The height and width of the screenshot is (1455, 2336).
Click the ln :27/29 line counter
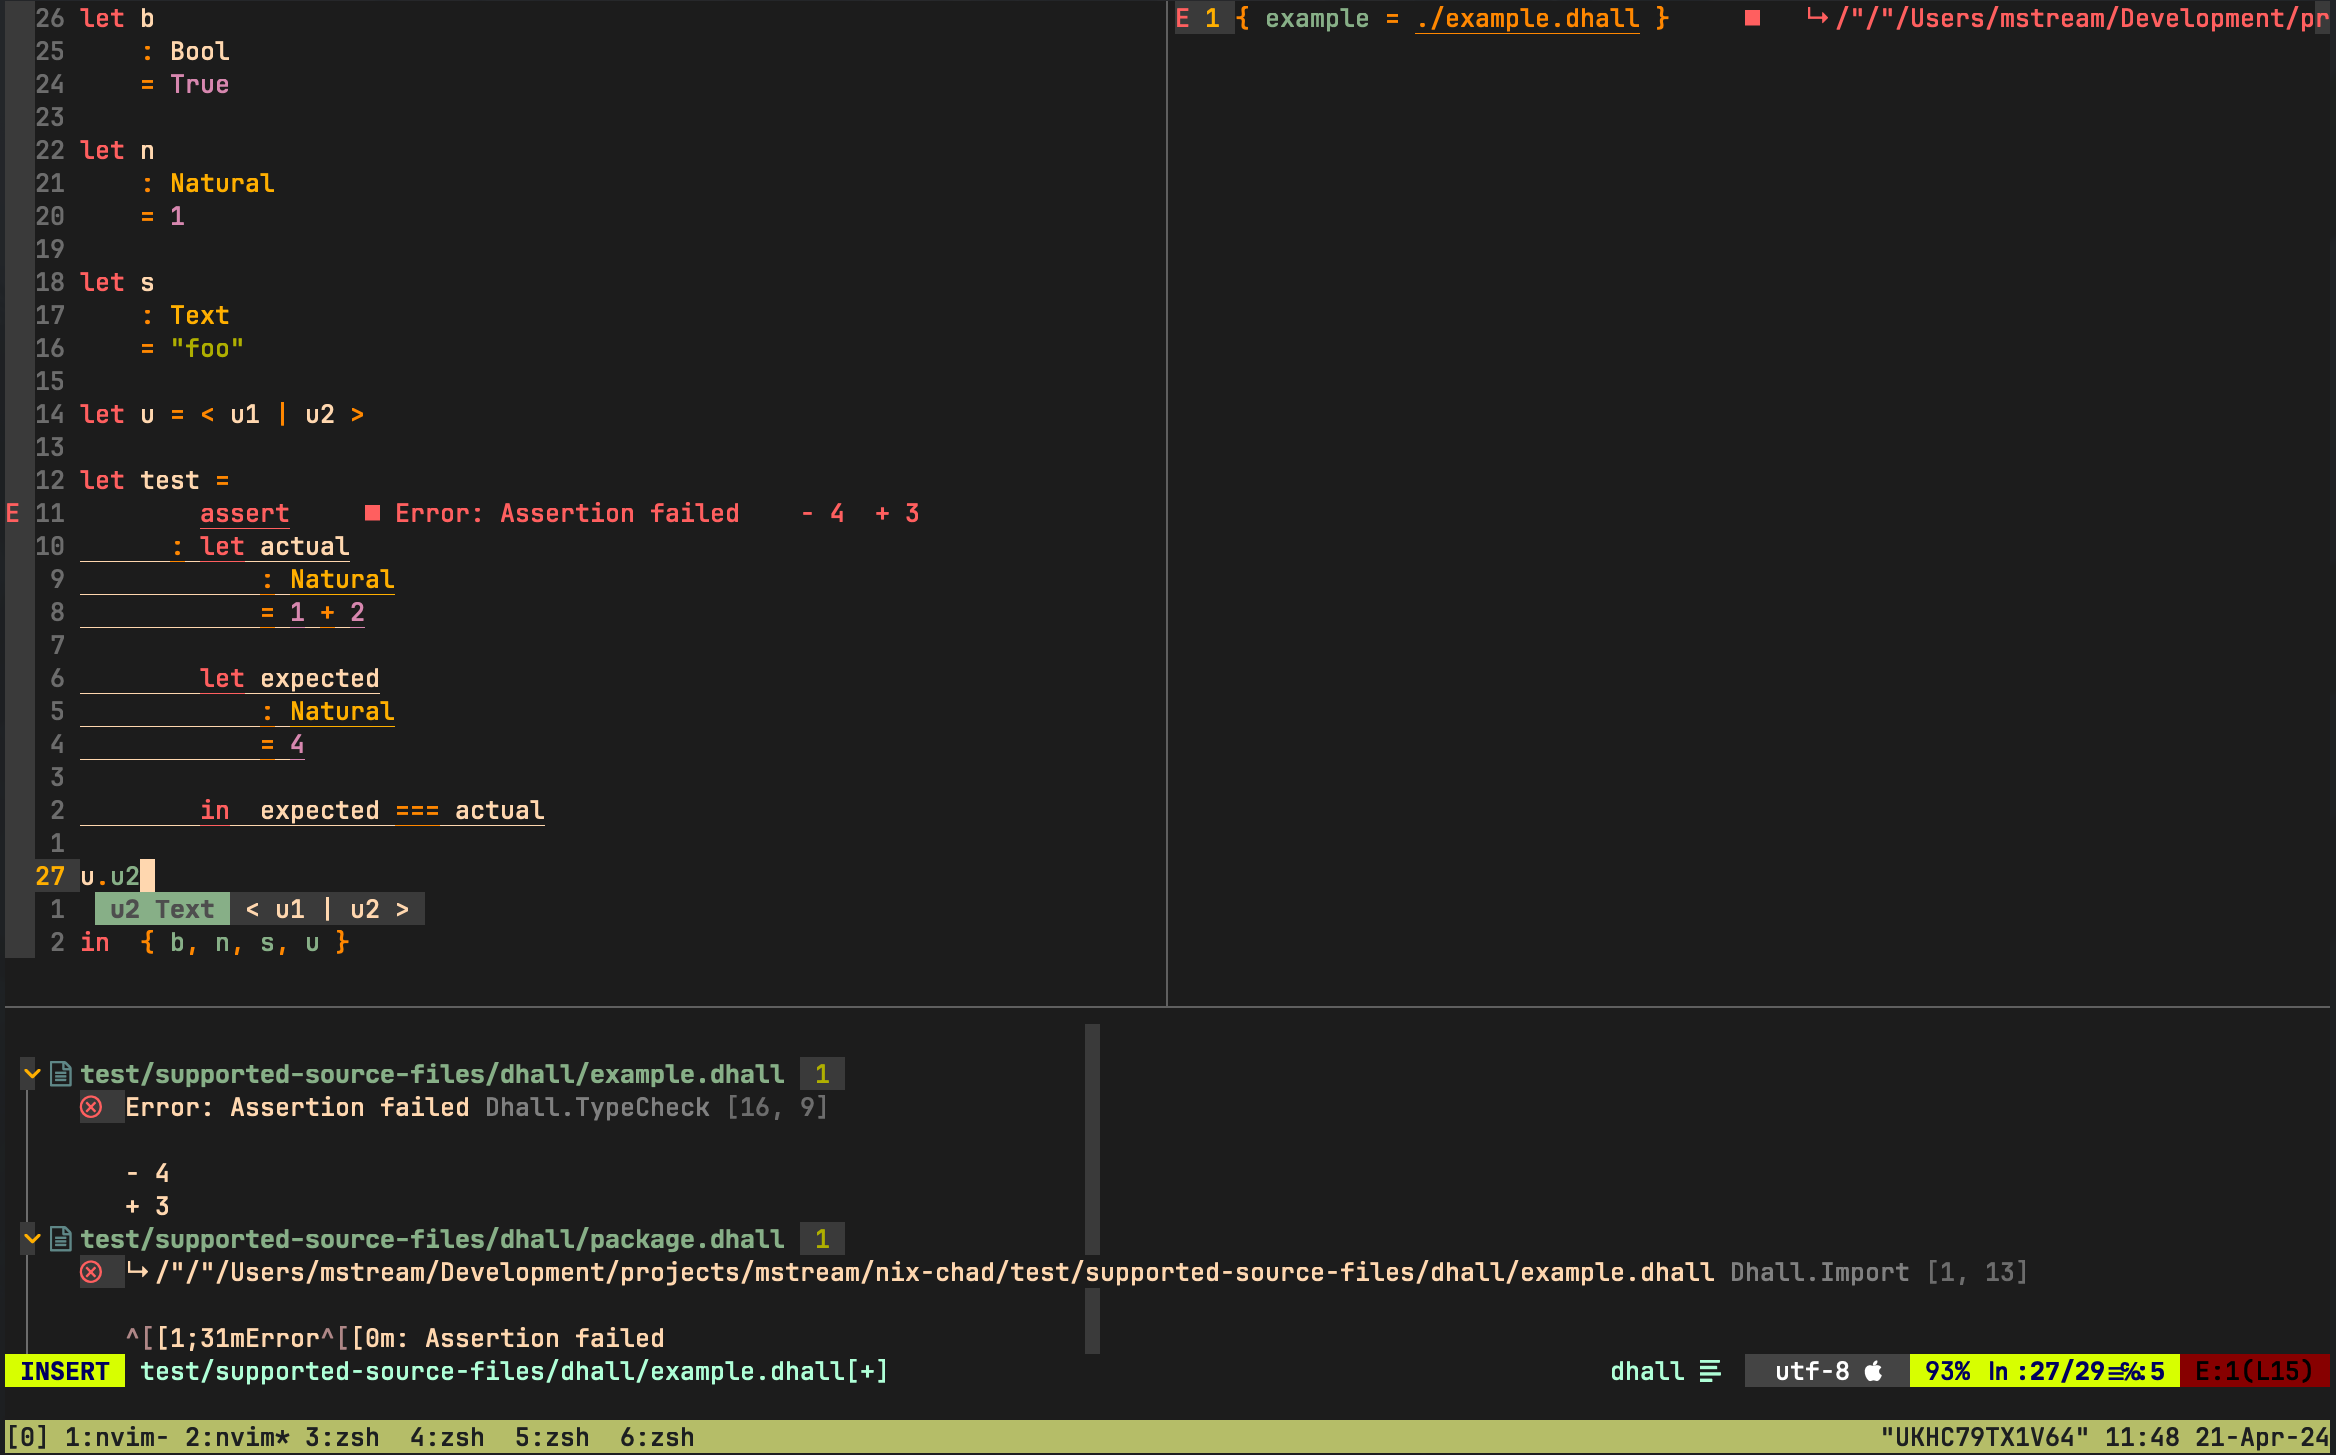pyautogui.click(x=2046, y=1371)
